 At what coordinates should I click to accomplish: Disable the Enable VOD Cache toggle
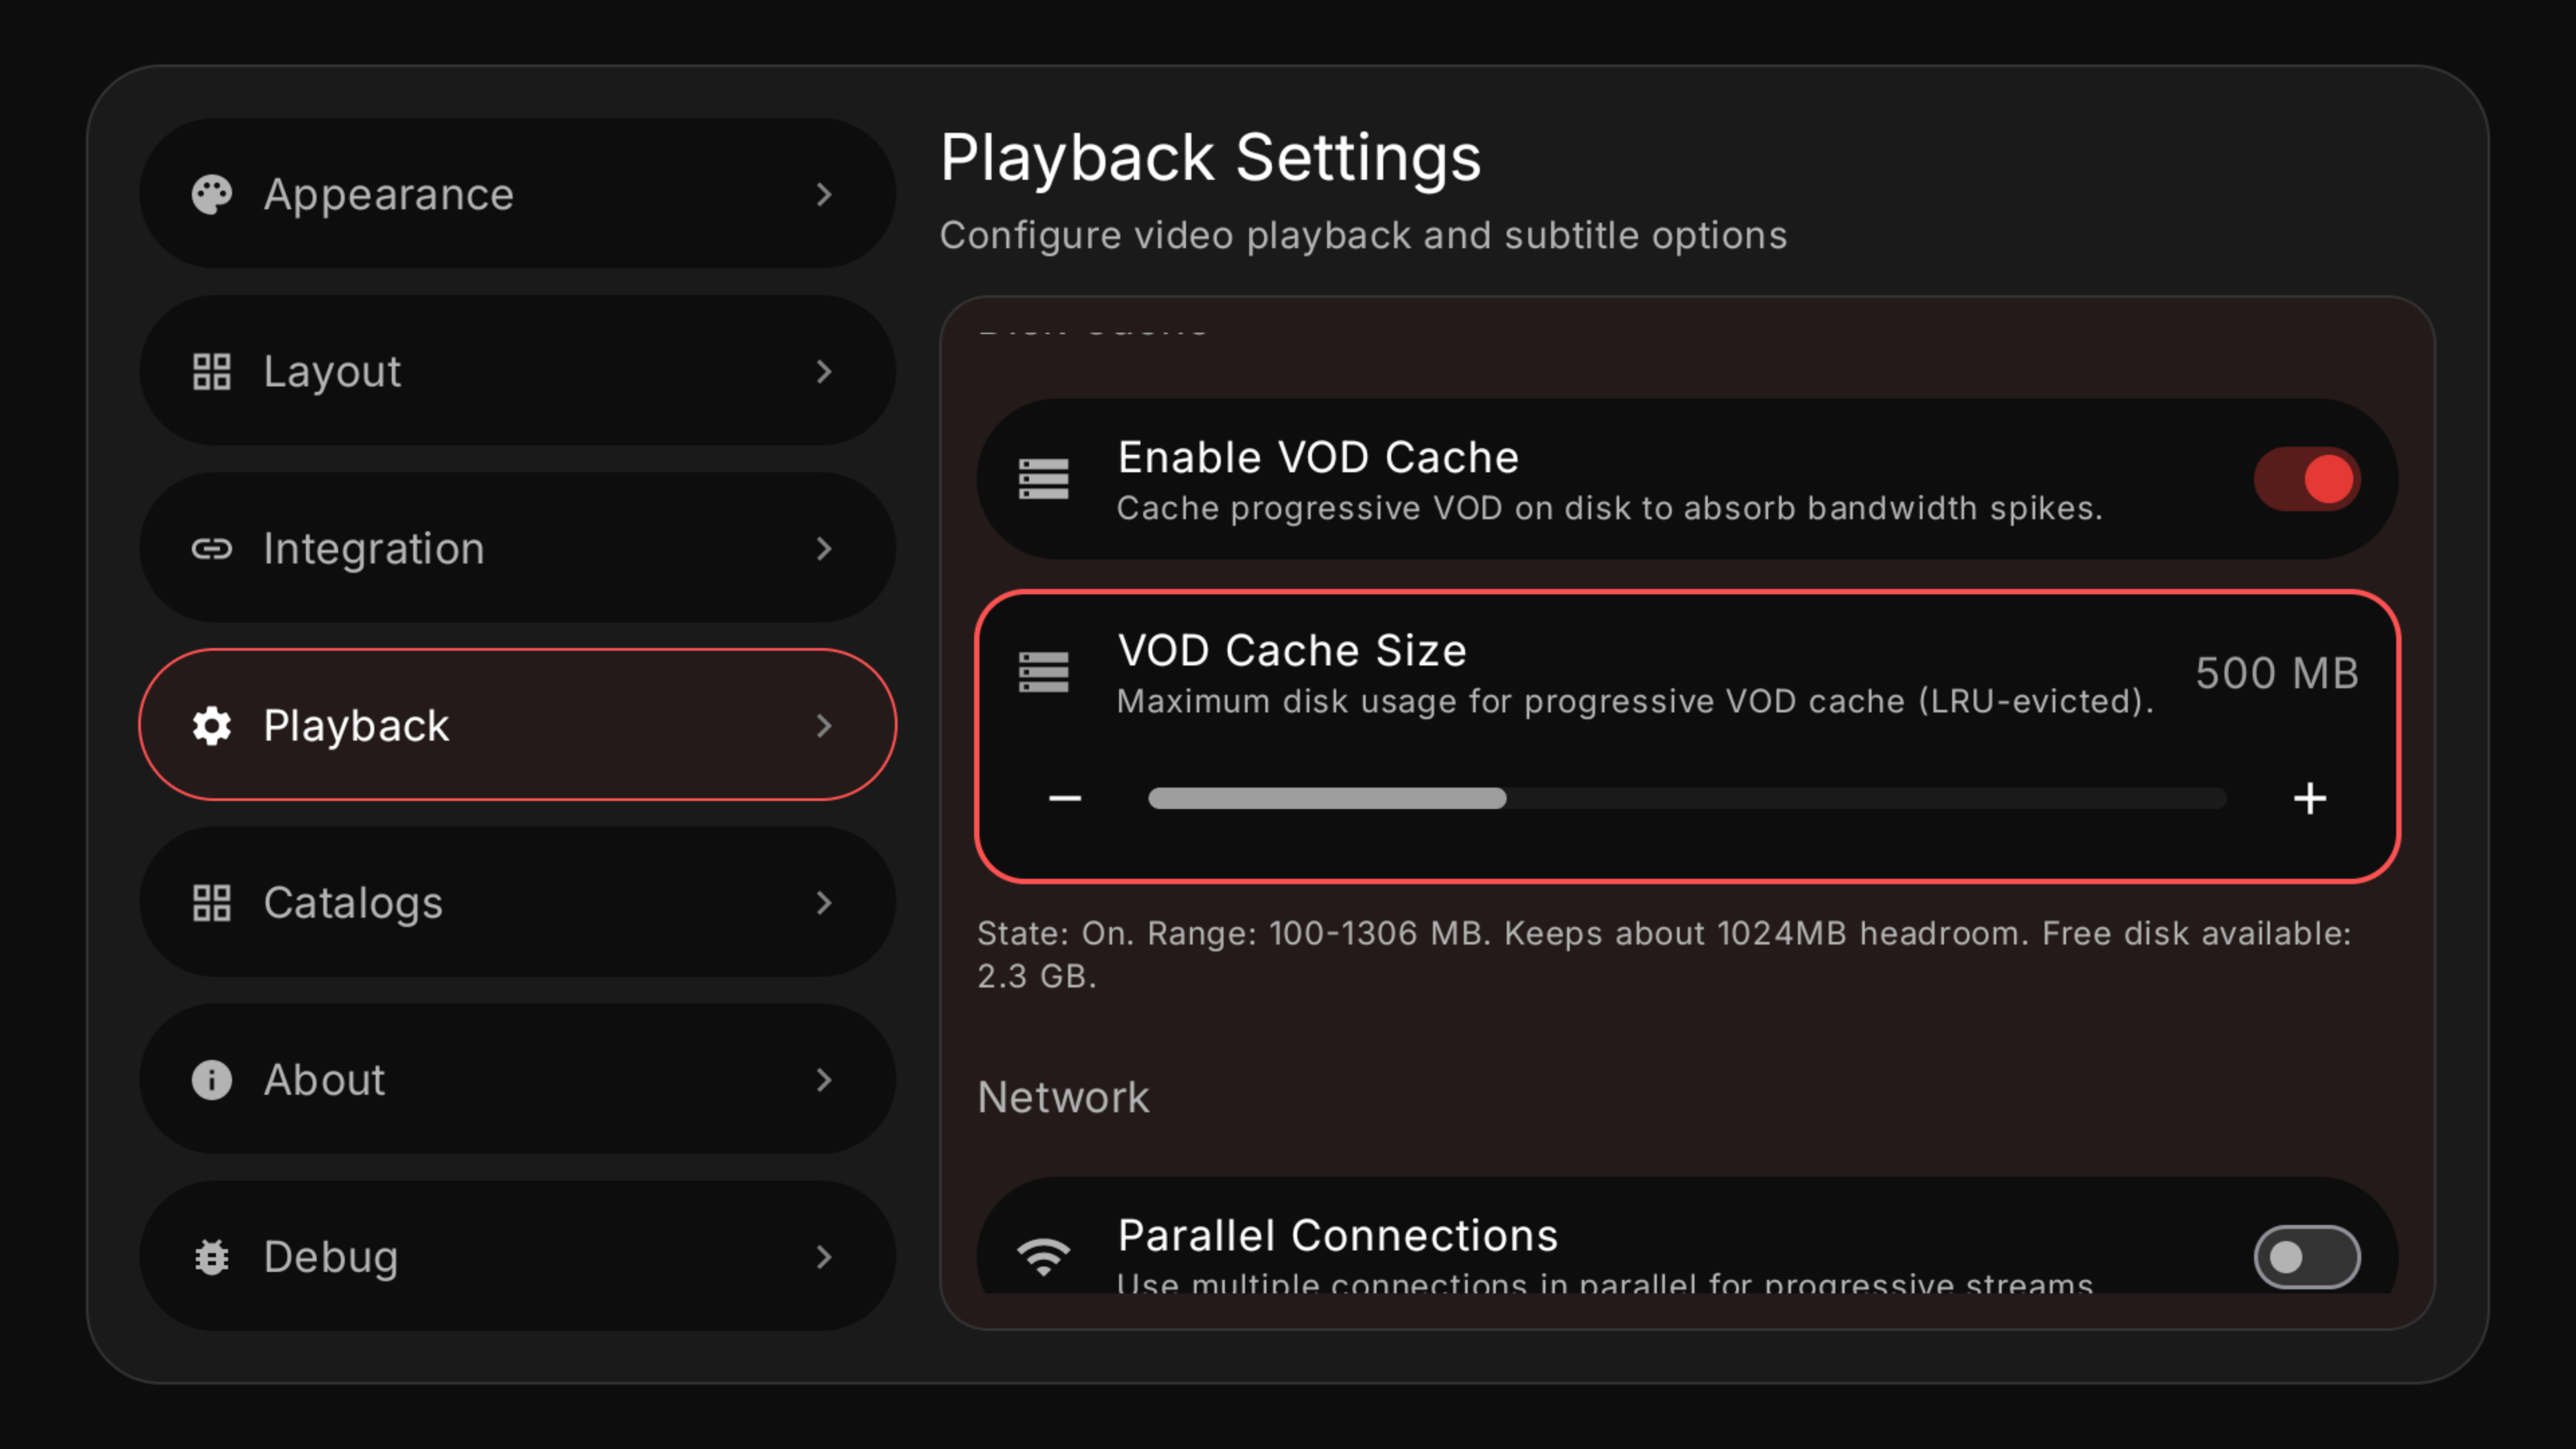[2306, 479]
